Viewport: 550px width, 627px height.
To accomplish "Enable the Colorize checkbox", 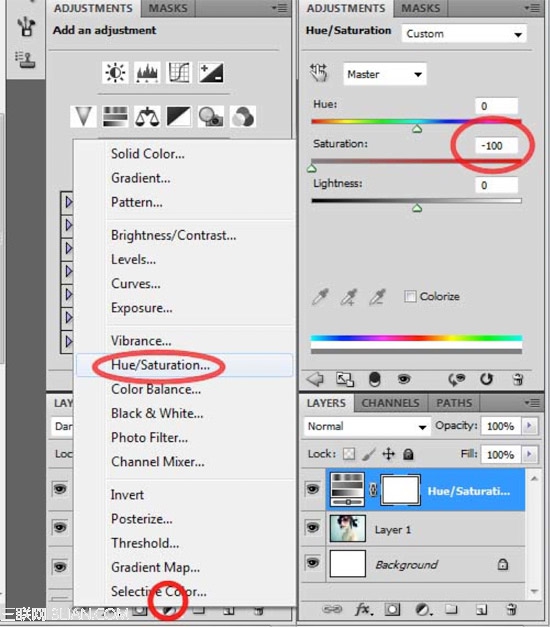I will 410,296.
